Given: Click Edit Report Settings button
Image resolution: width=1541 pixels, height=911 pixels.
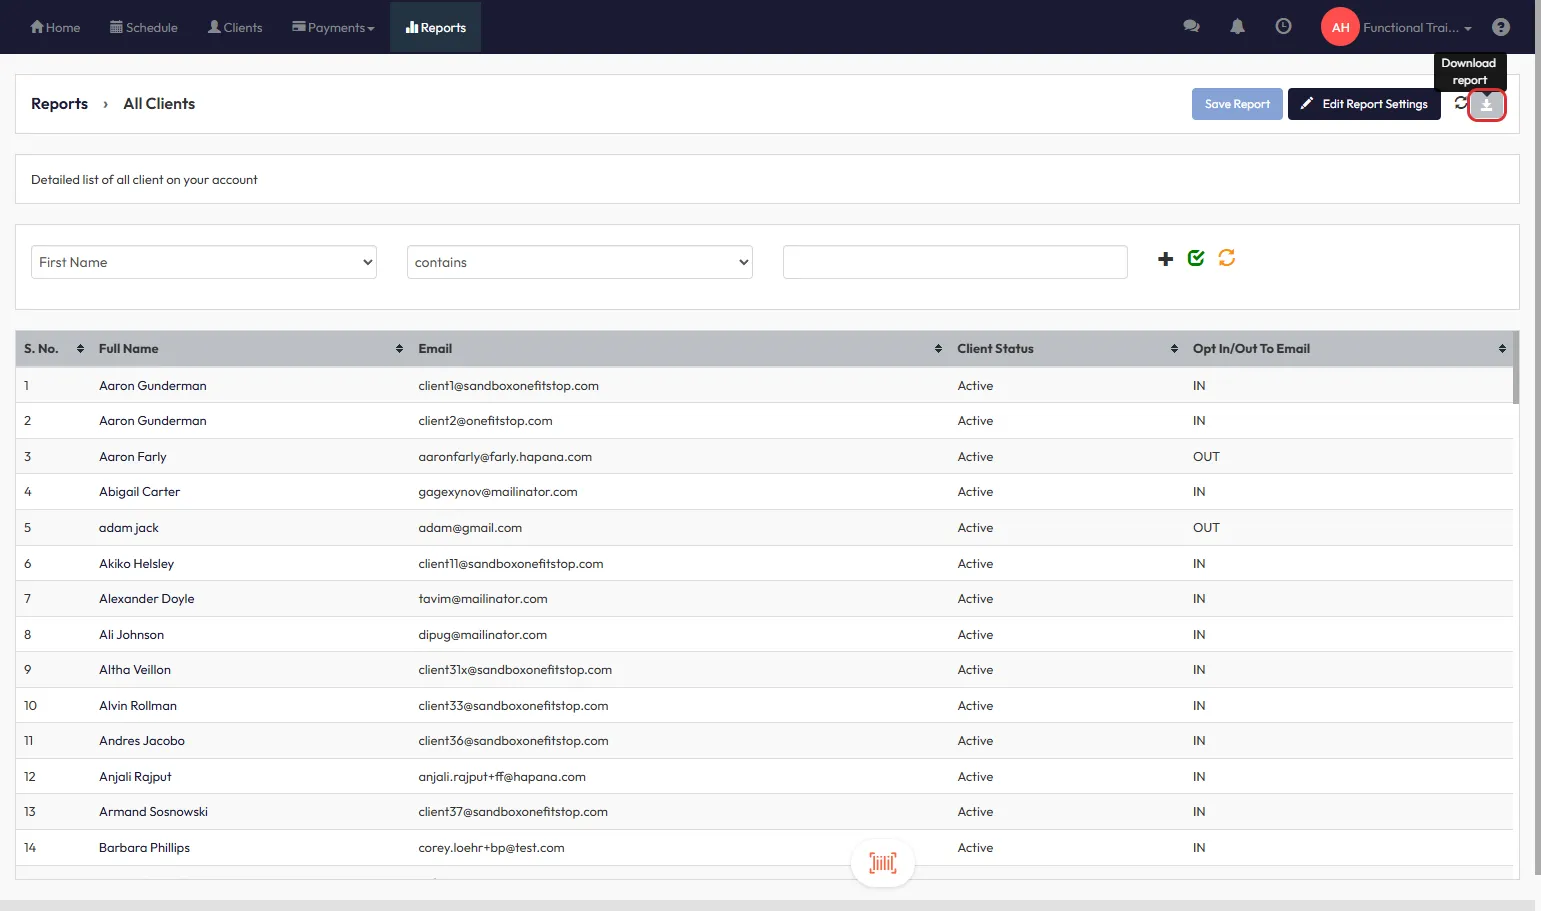Looking at the screenshot, I should (1364, 104).
